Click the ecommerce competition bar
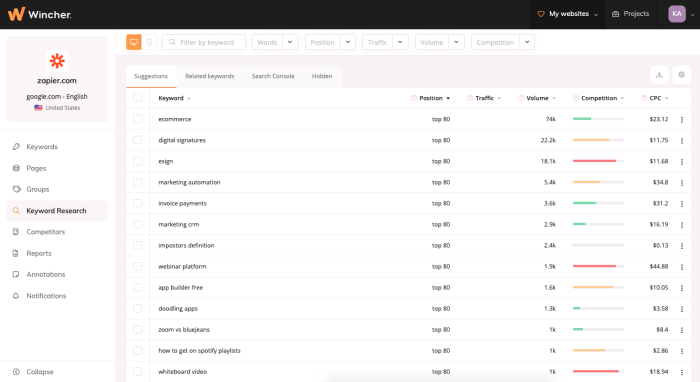Image resolution: width=700 pixels, height=382 pixels. (x=598, y=119)
